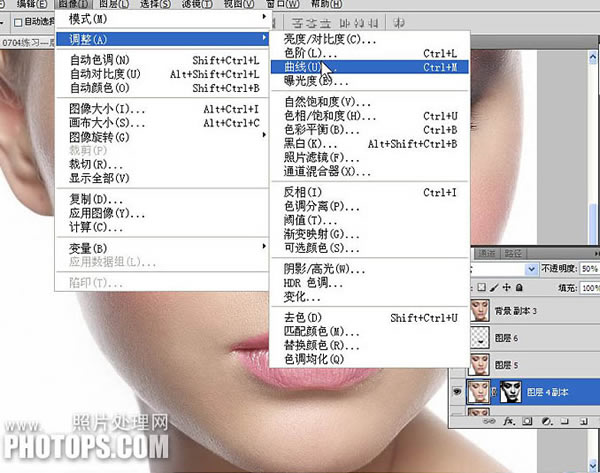Open 画布大小(S) dialog
The height and width of the screenshot is (473, 600).
click(162, 122)
